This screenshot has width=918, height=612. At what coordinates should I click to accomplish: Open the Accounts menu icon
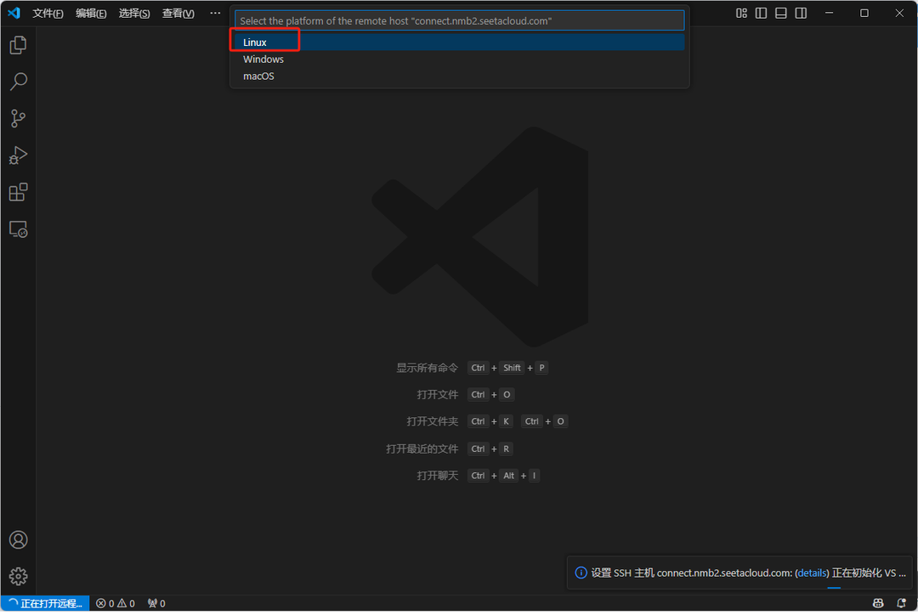click(x=18, y=539)
